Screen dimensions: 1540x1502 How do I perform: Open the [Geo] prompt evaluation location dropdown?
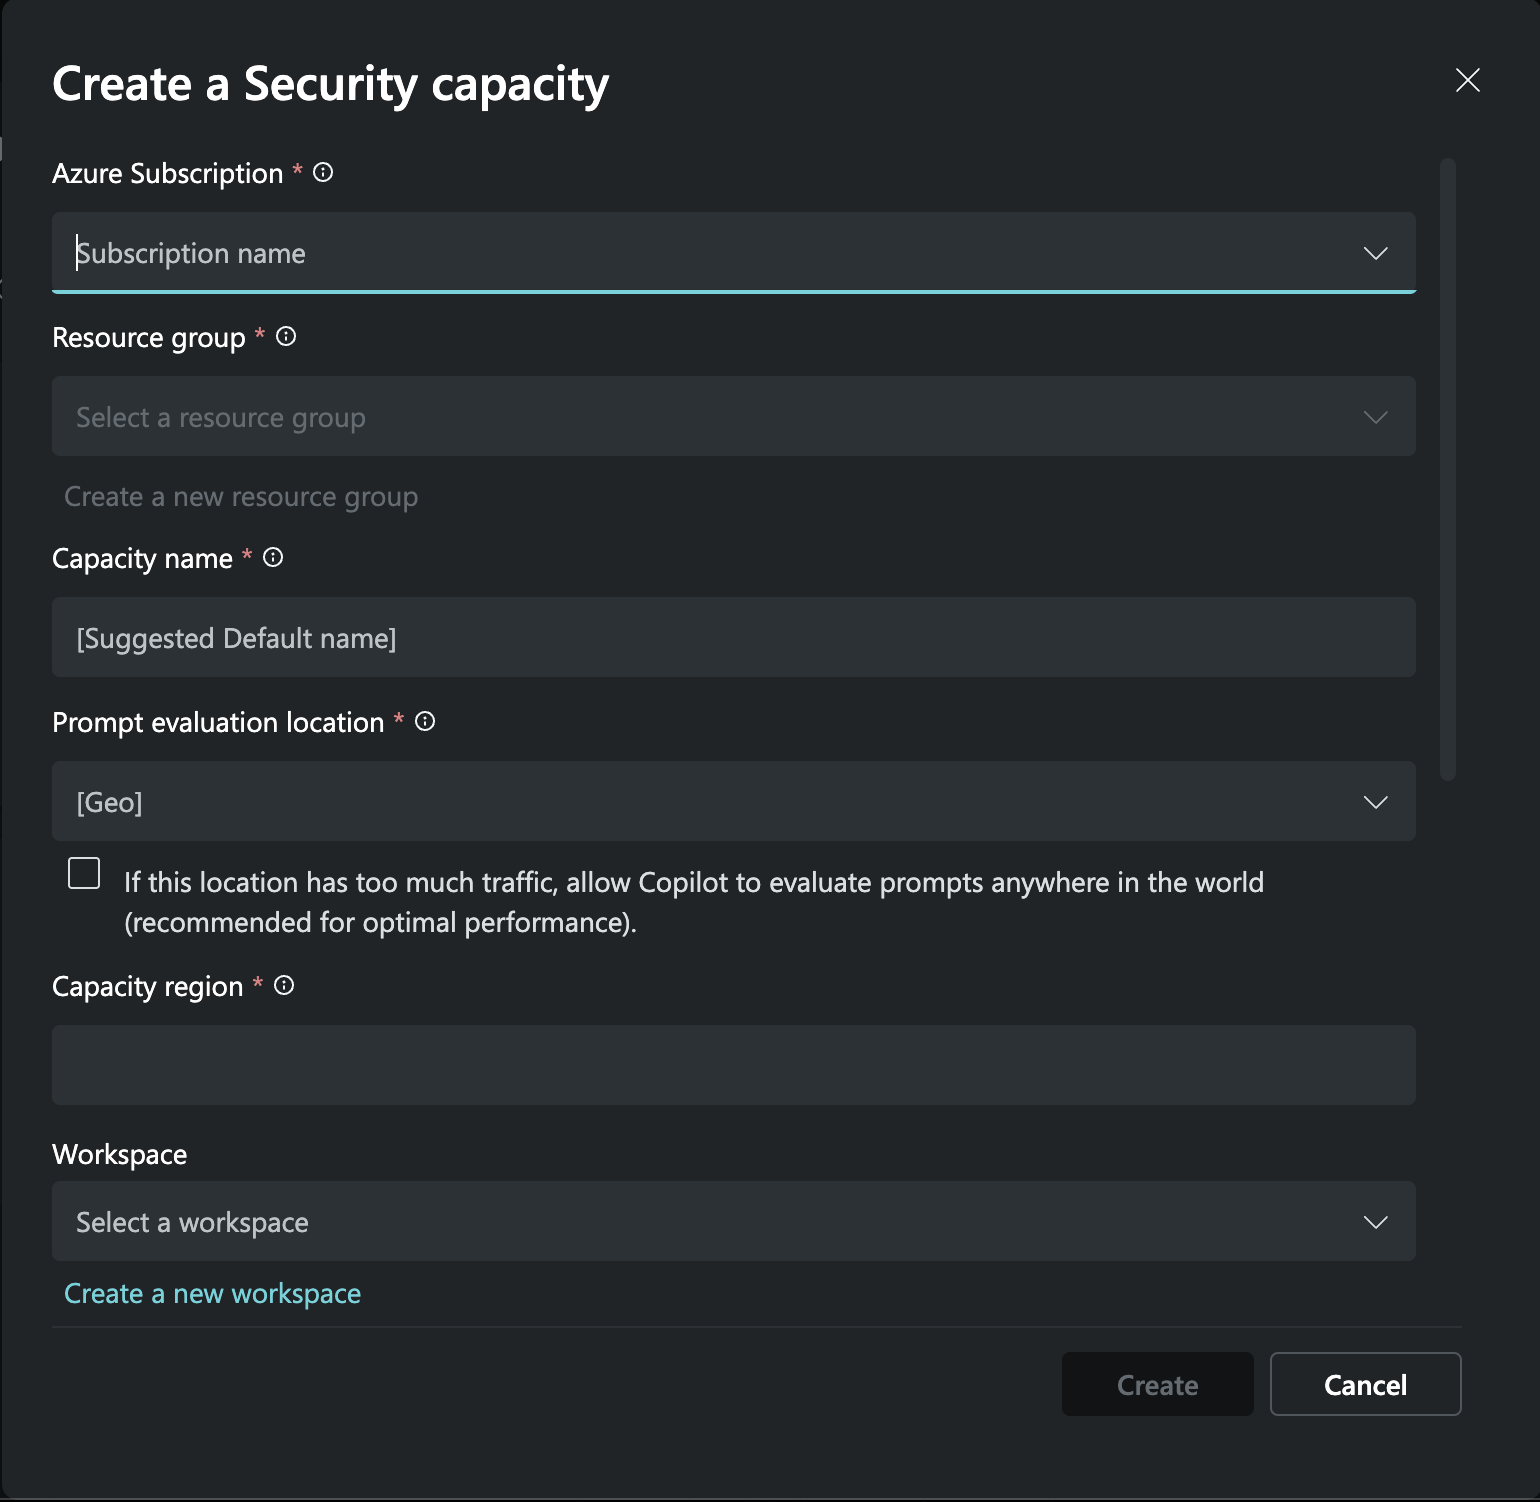1376,801
